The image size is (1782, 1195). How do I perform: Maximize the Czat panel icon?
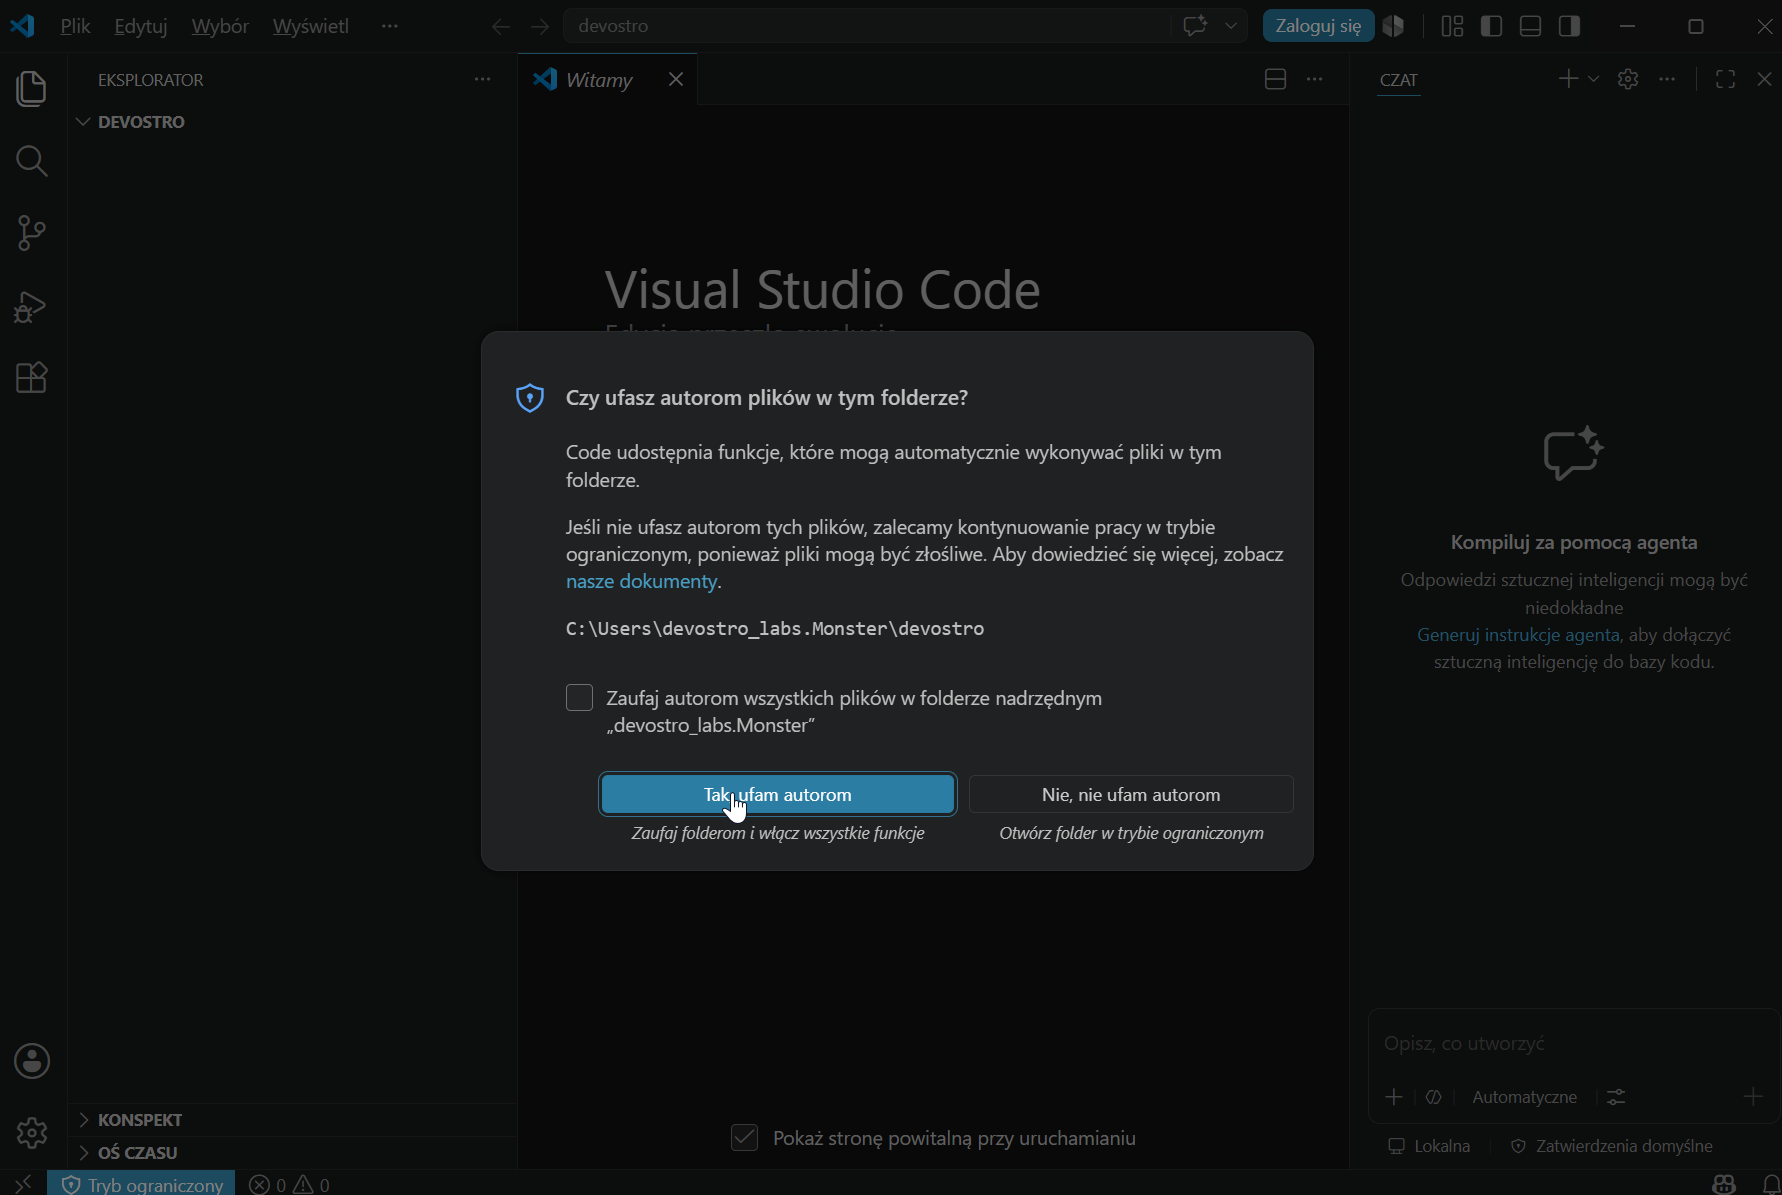click(1725, 79)
